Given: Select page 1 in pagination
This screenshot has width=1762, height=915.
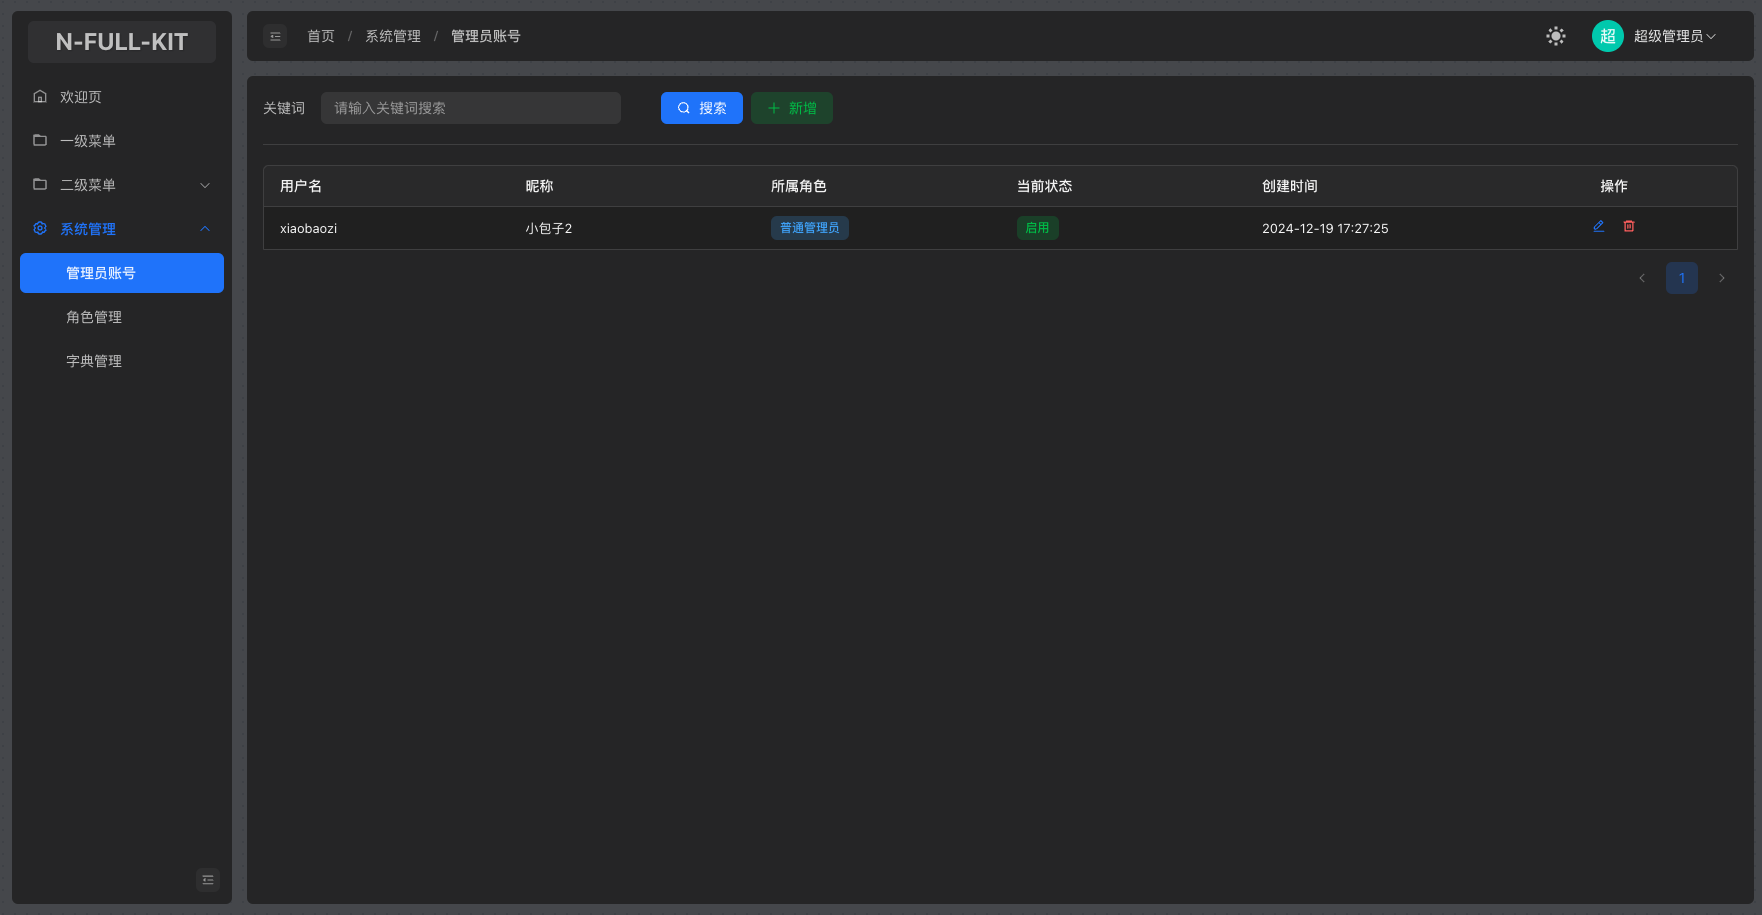Looking at the screenshot, I should [1682, 278].
